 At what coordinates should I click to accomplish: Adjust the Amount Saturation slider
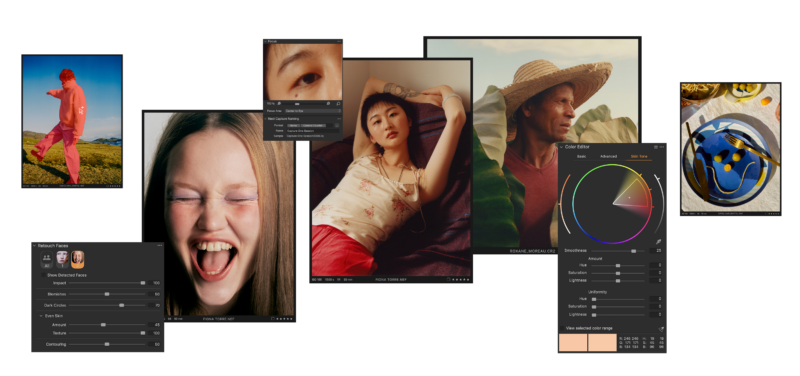point(618,273)
